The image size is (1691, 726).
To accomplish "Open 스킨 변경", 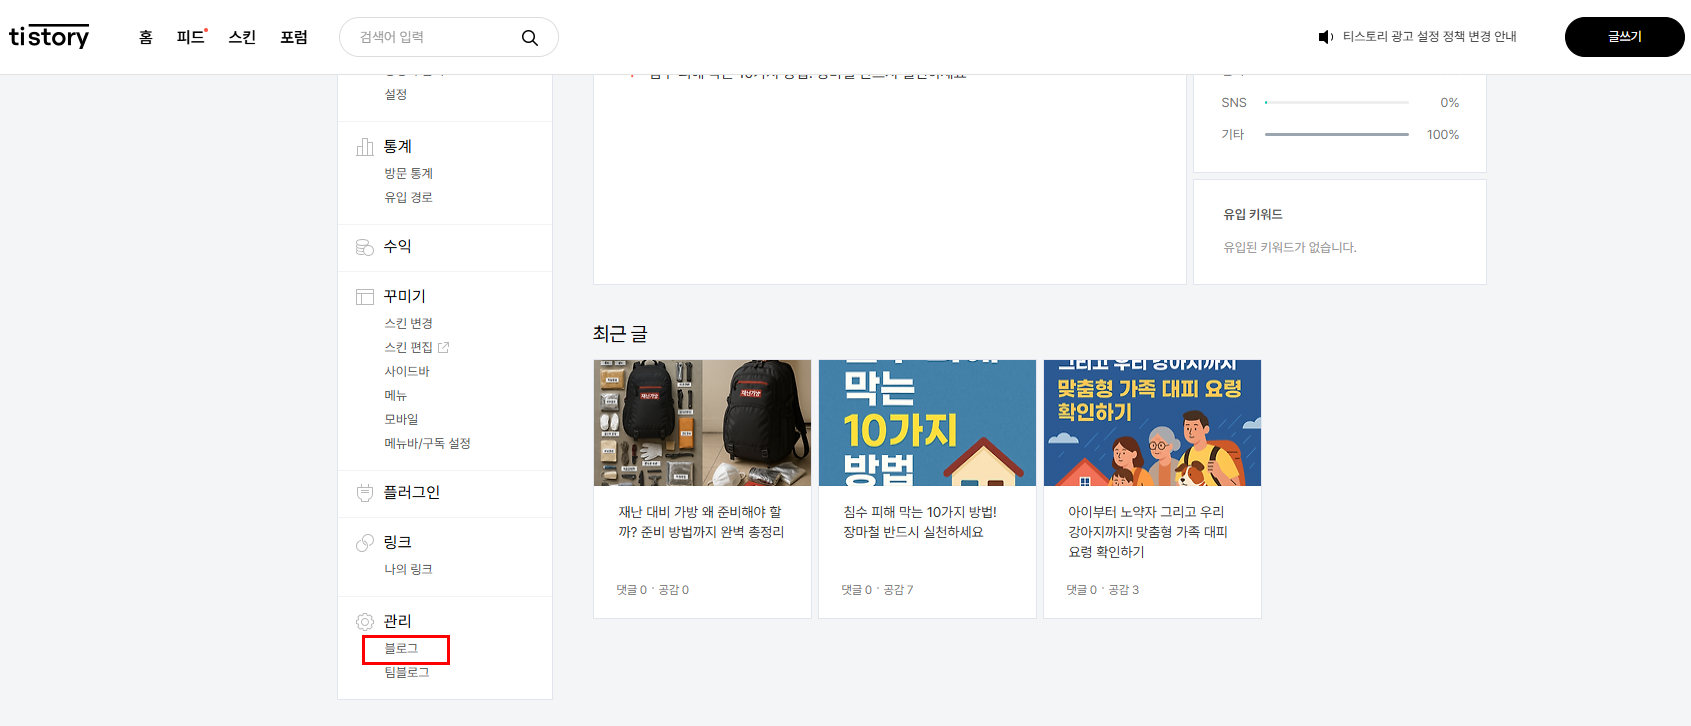I will coord(409,324).
